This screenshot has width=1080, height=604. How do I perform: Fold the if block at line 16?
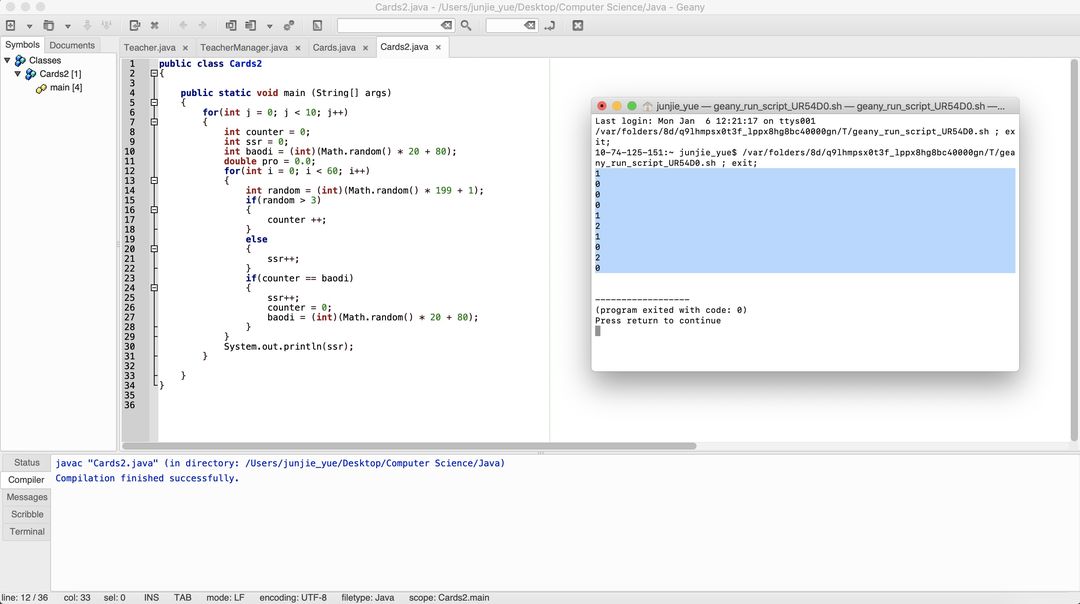tap(154, 210)
